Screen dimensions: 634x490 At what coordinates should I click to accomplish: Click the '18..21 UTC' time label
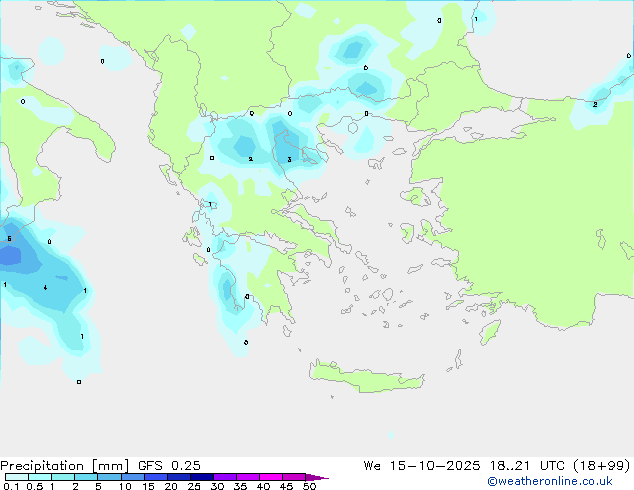coord(526,466)
